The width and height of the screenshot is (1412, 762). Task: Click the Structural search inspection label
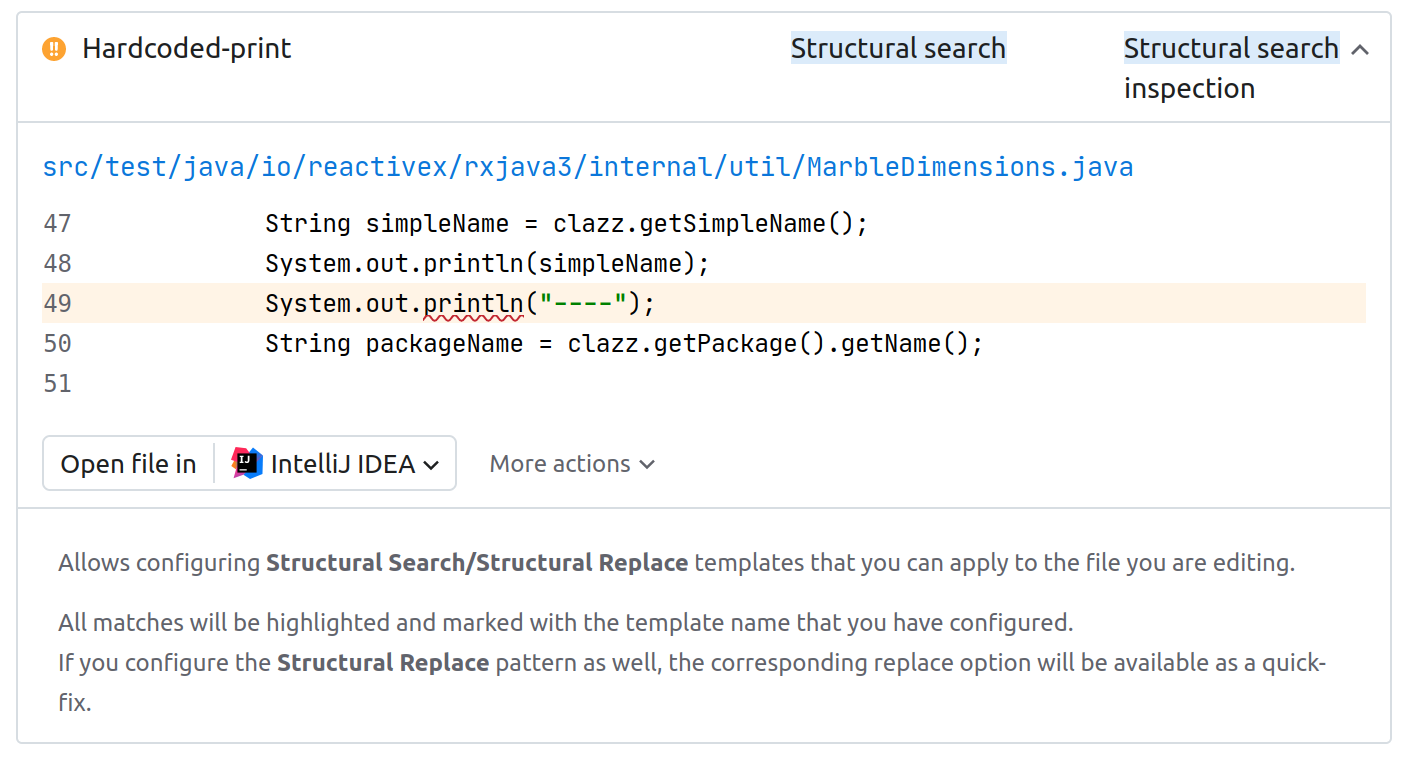pyautogui.click(x=1230, y=68)
